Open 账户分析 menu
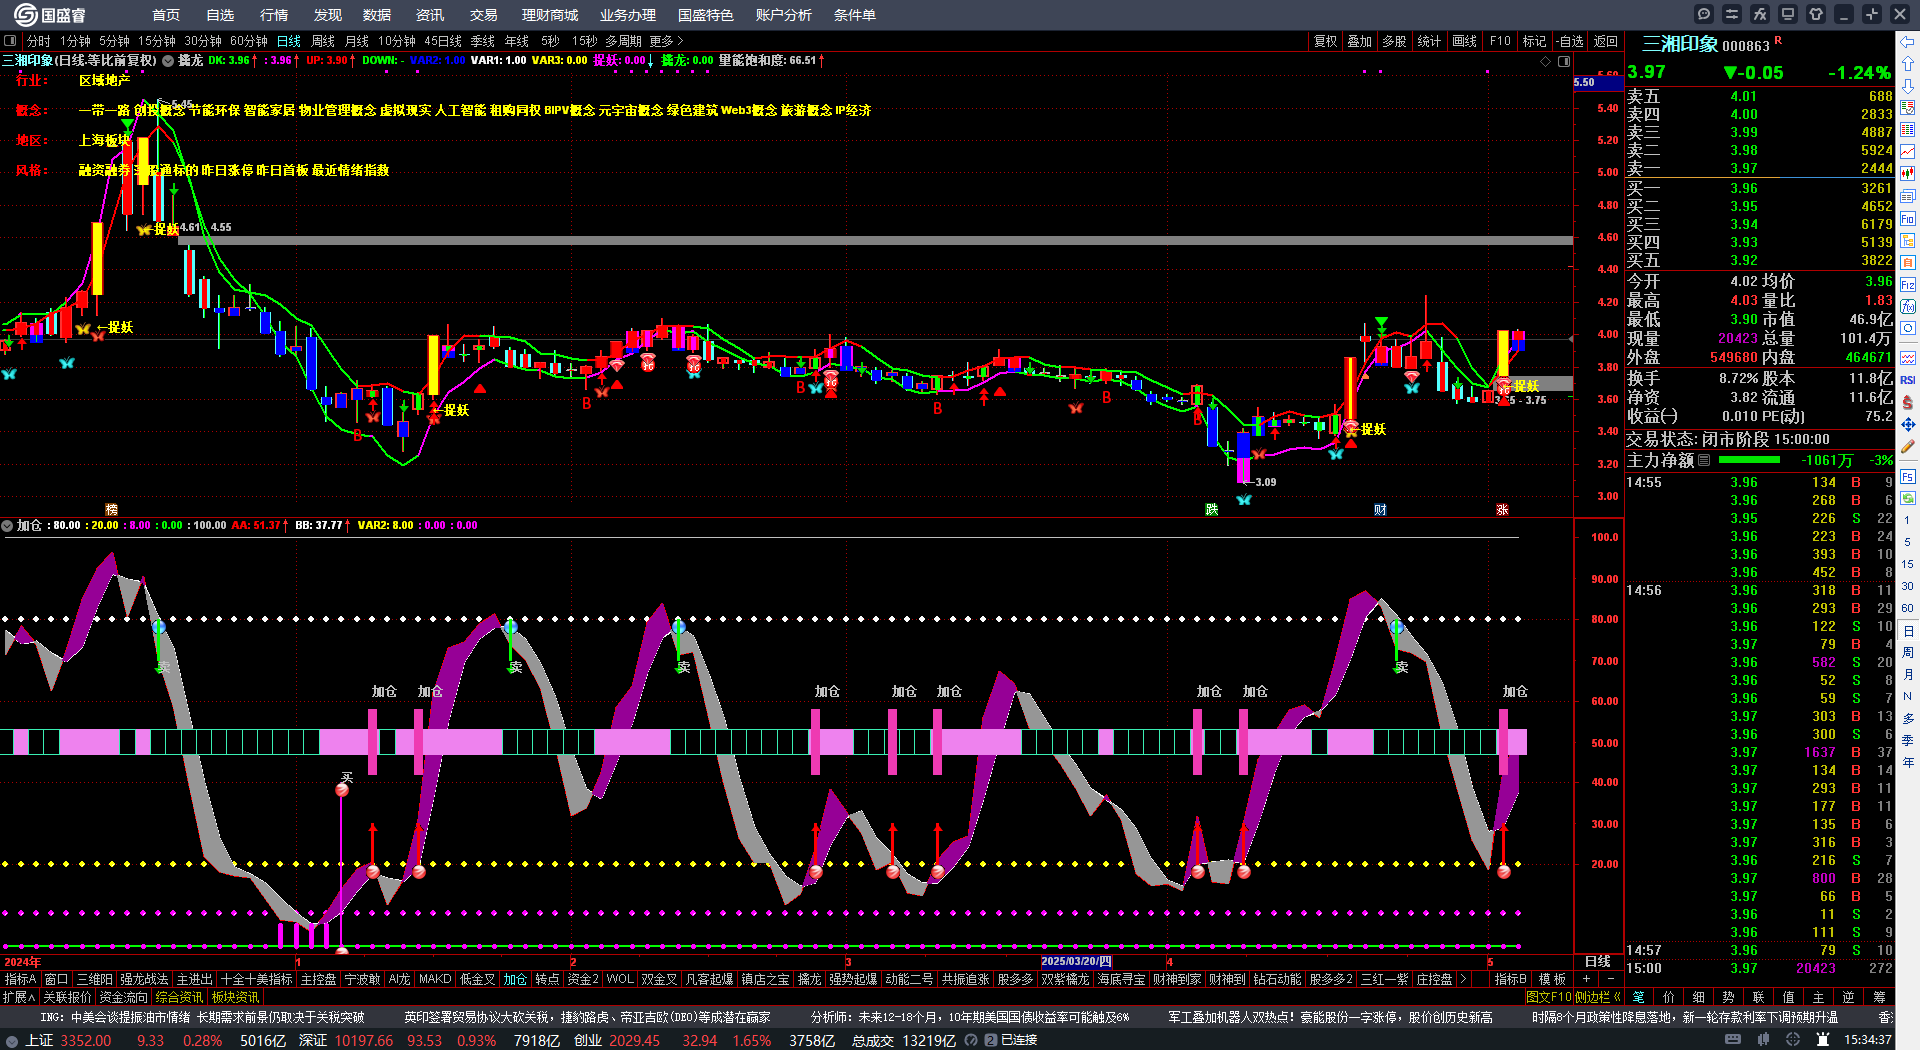Viewport: 1920px width, 1050px height. pyautogui.click(x=784, y=15)
